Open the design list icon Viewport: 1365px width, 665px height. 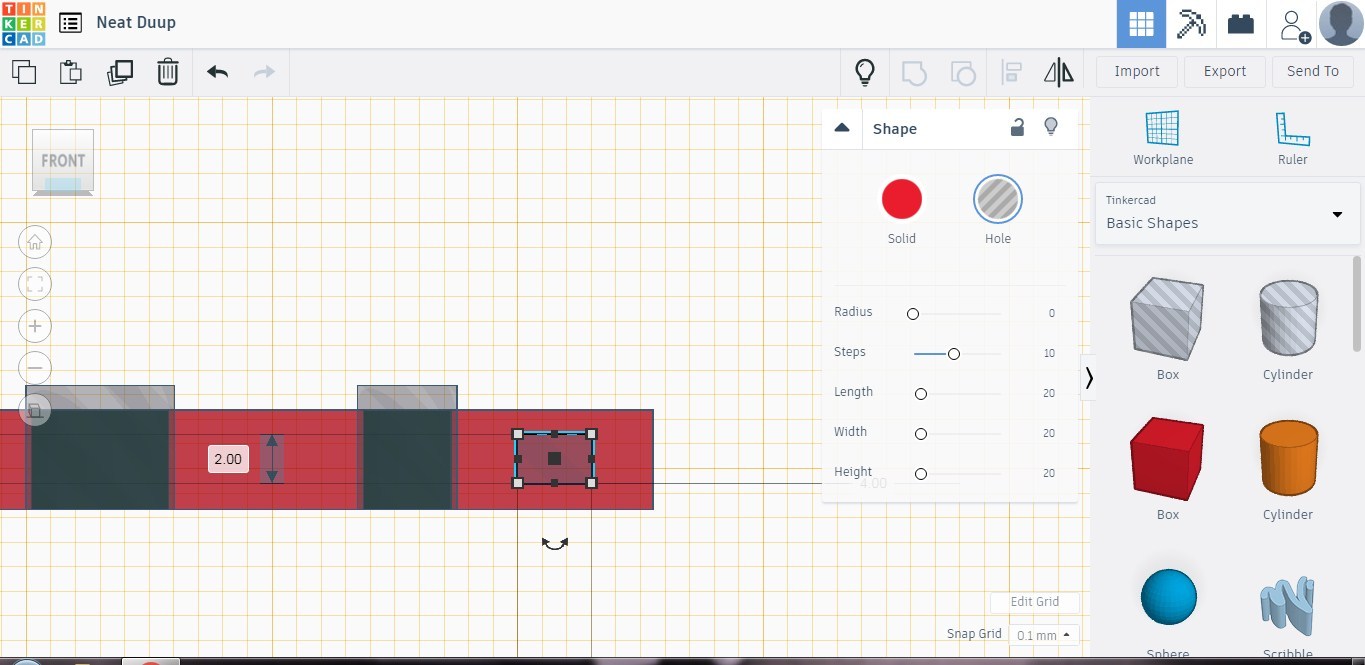tap(70, 23)
